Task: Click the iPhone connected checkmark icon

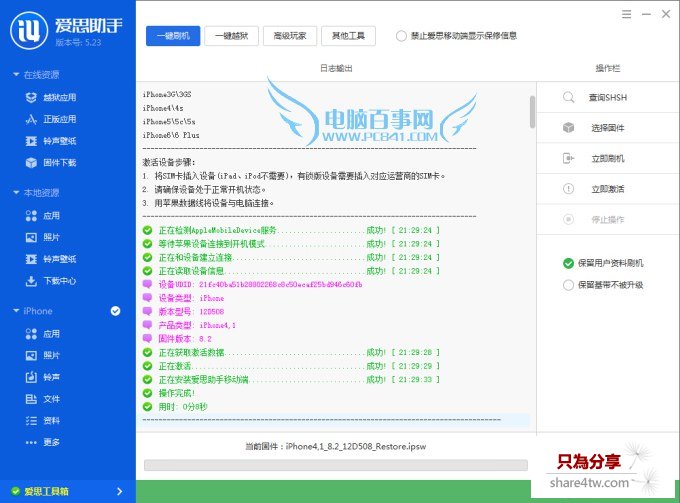Action: [115, 311]
